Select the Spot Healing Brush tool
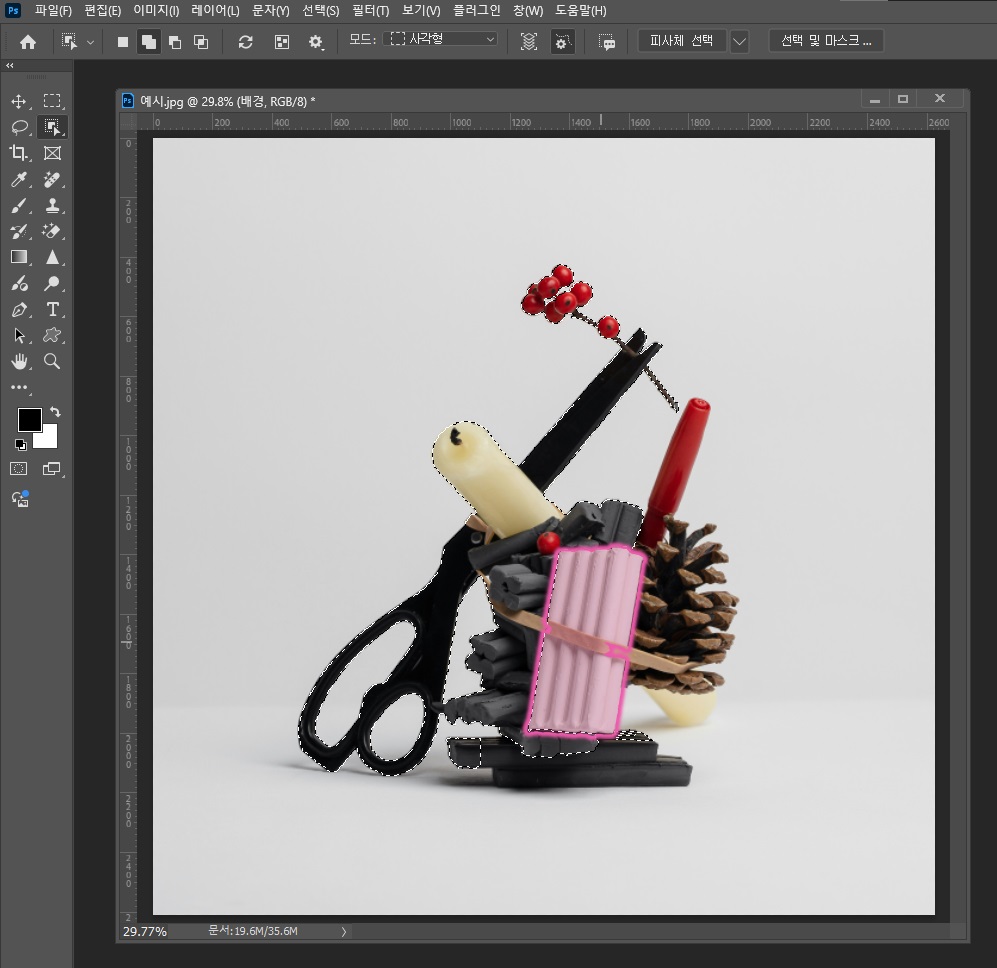The width and height of the screenshot is (997, 968). 52,179
